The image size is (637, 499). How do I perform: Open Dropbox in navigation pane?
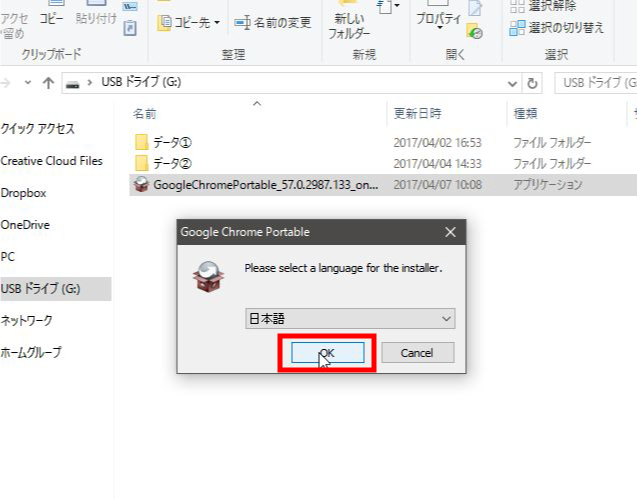(x=24, y=193)
